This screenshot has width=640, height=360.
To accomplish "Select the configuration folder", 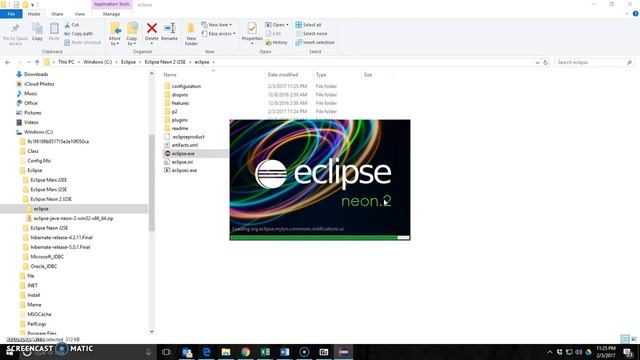I will click(x=186, y=86).
